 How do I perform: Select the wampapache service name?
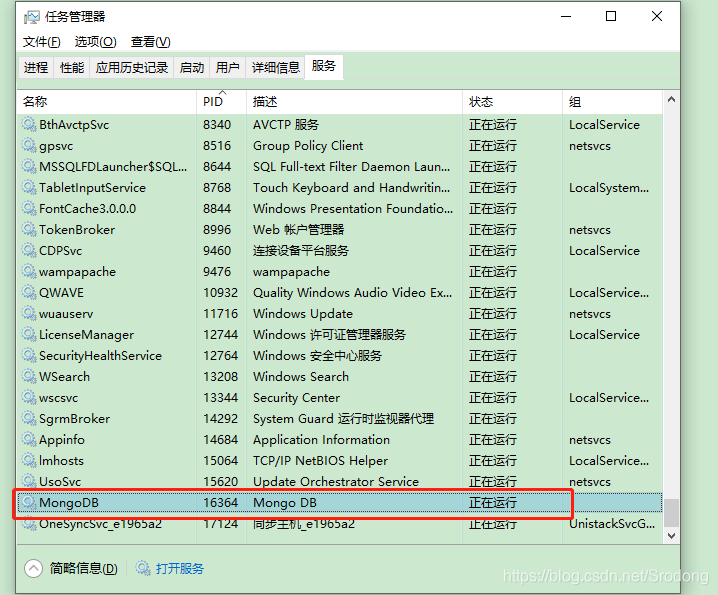pyautogui.click(x=77, y=272)
